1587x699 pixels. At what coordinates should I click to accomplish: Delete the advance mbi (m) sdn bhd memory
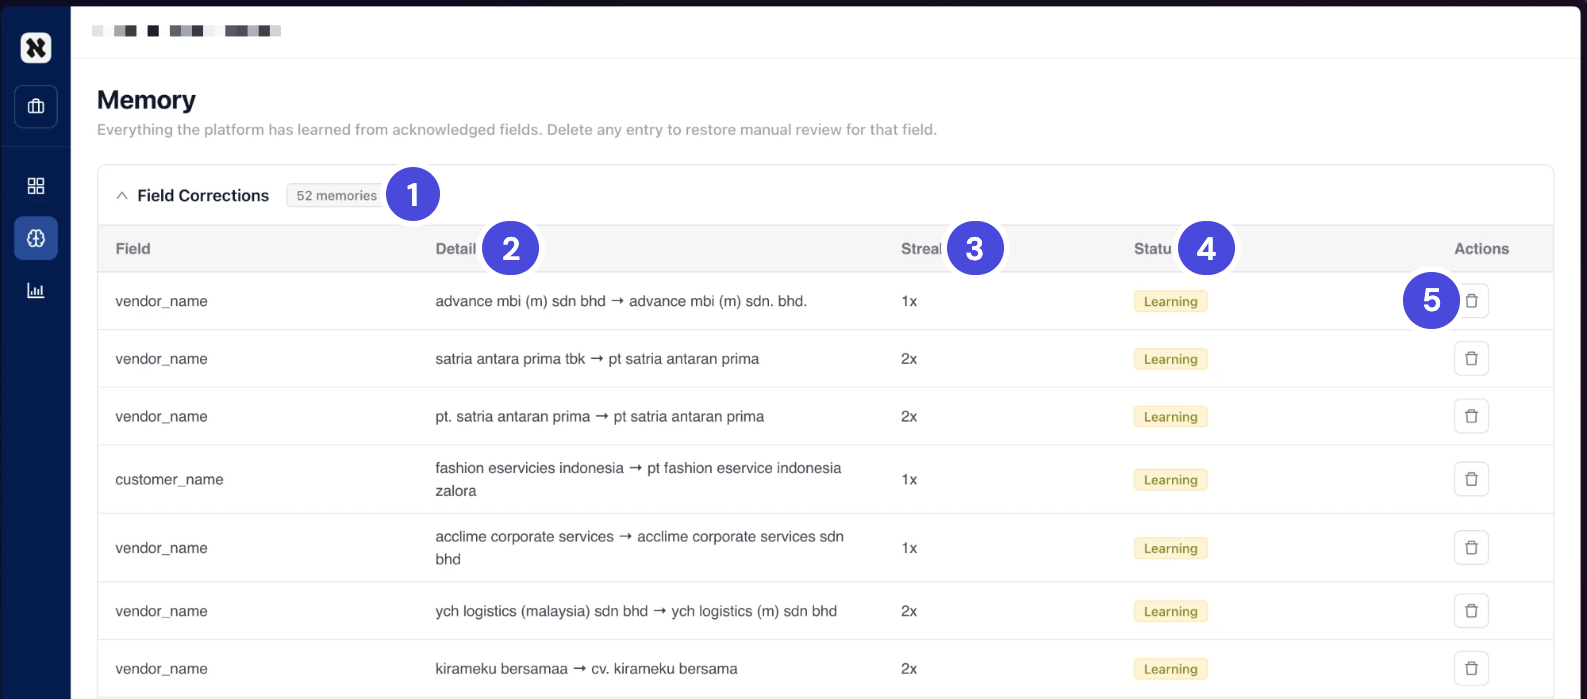pos(1471,301)
